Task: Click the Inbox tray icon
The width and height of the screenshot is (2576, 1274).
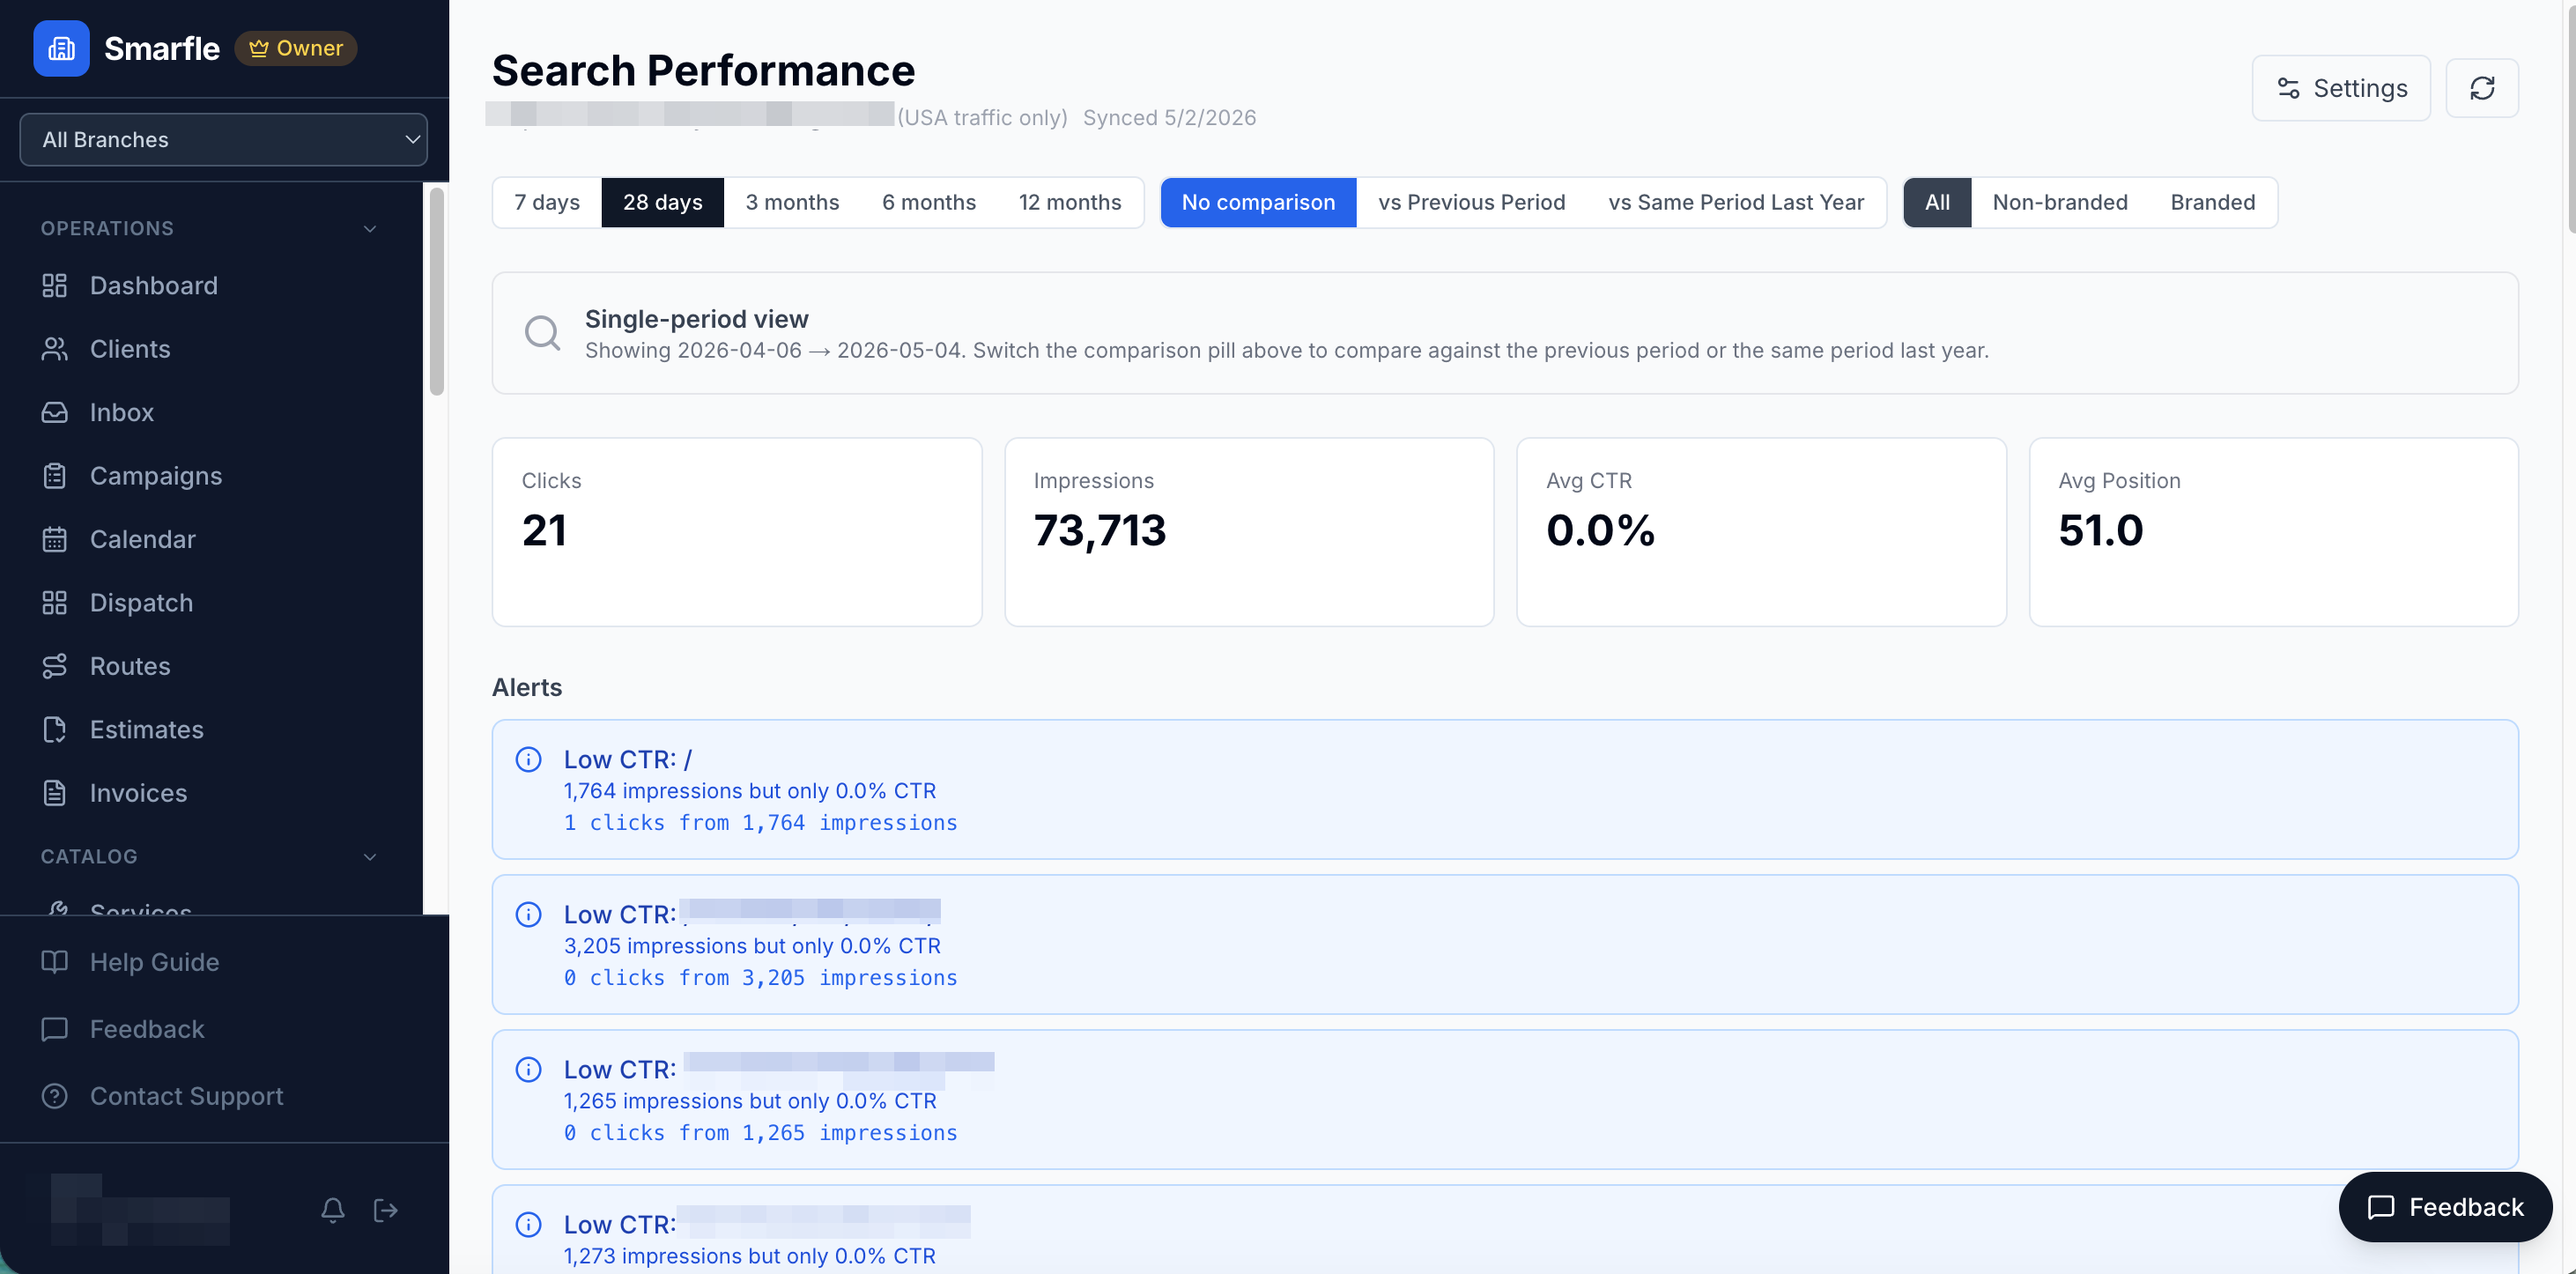Action: click(x=54, y=412)
